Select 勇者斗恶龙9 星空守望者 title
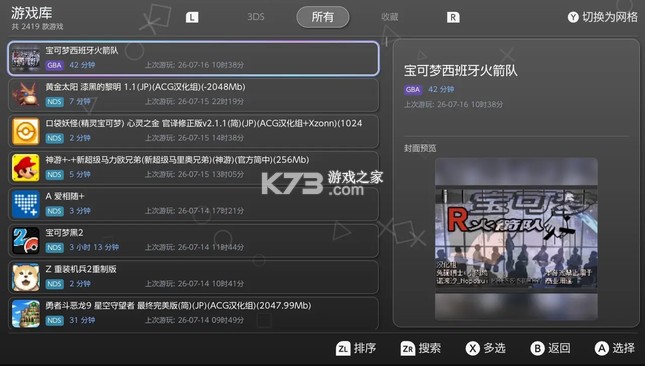The height and width of the screenshot is (366, 645). (x=178, y=306)
